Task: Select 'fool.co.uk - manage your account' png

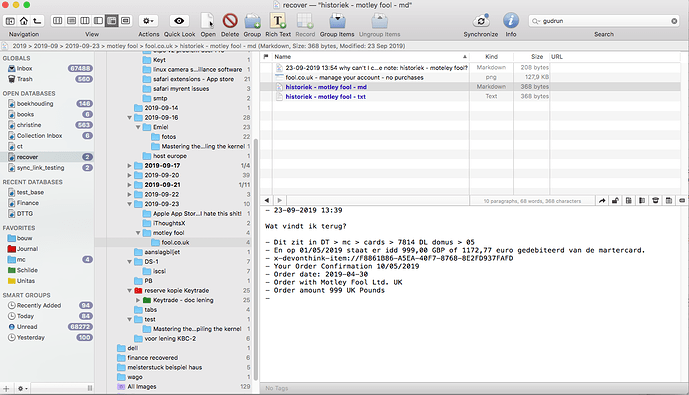Action: 354,77
